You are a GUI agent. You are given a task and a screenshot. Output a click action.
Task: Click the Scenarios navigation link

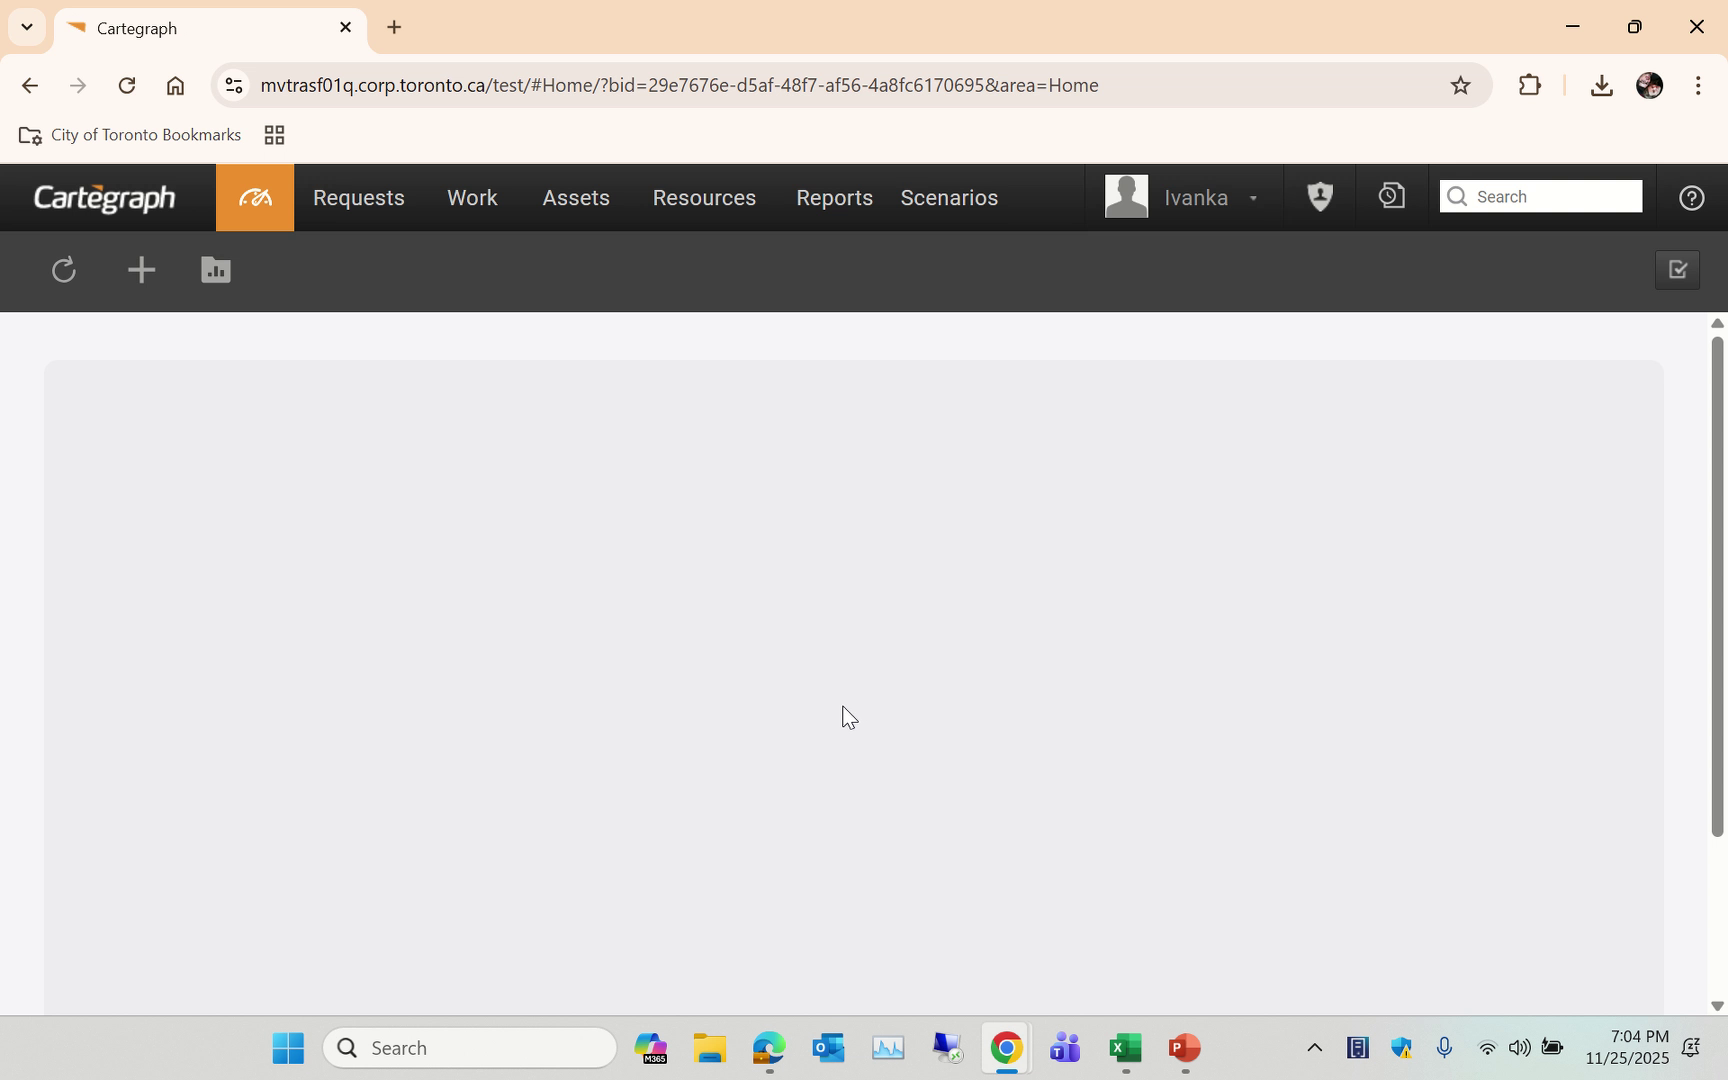pyautogui.click(x=948, y=198)
